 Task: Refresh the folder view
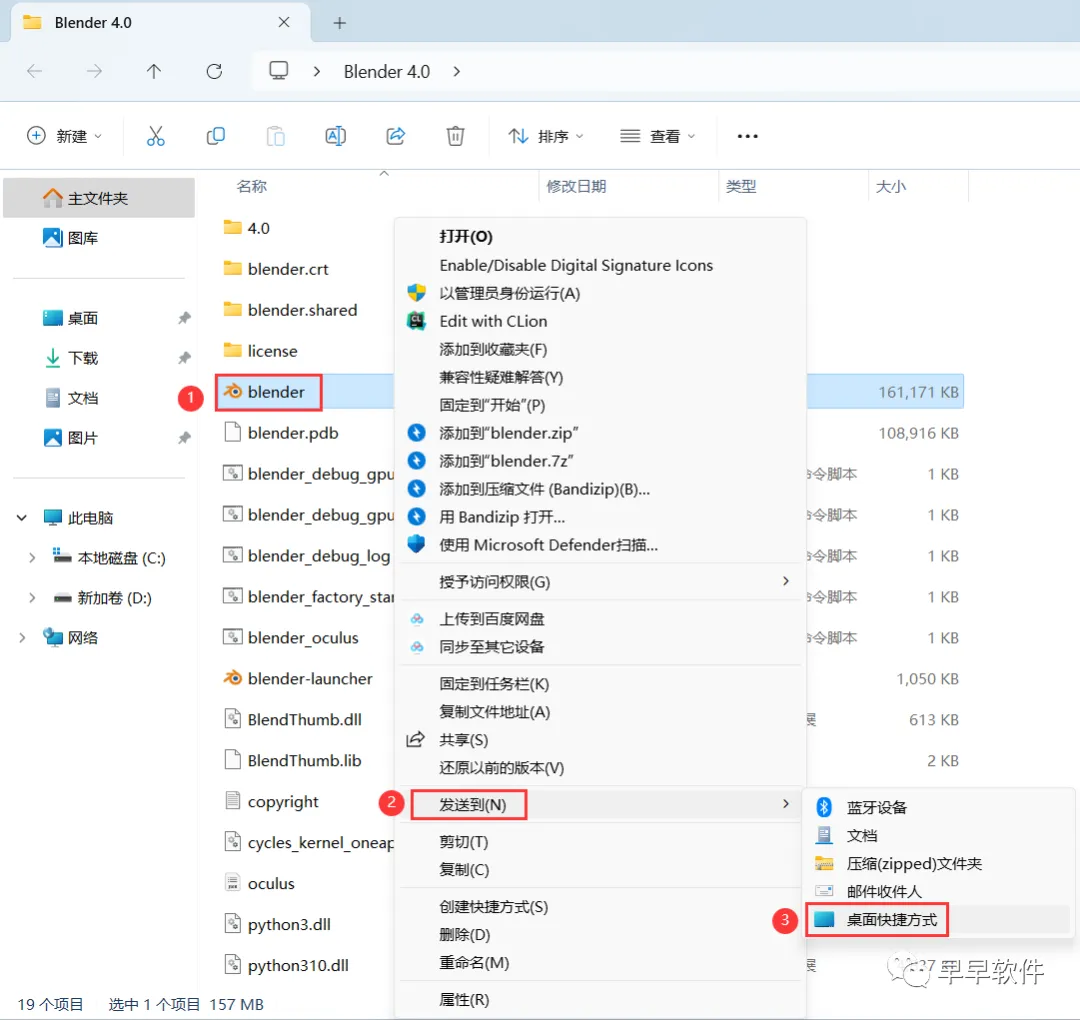(214, 71)
